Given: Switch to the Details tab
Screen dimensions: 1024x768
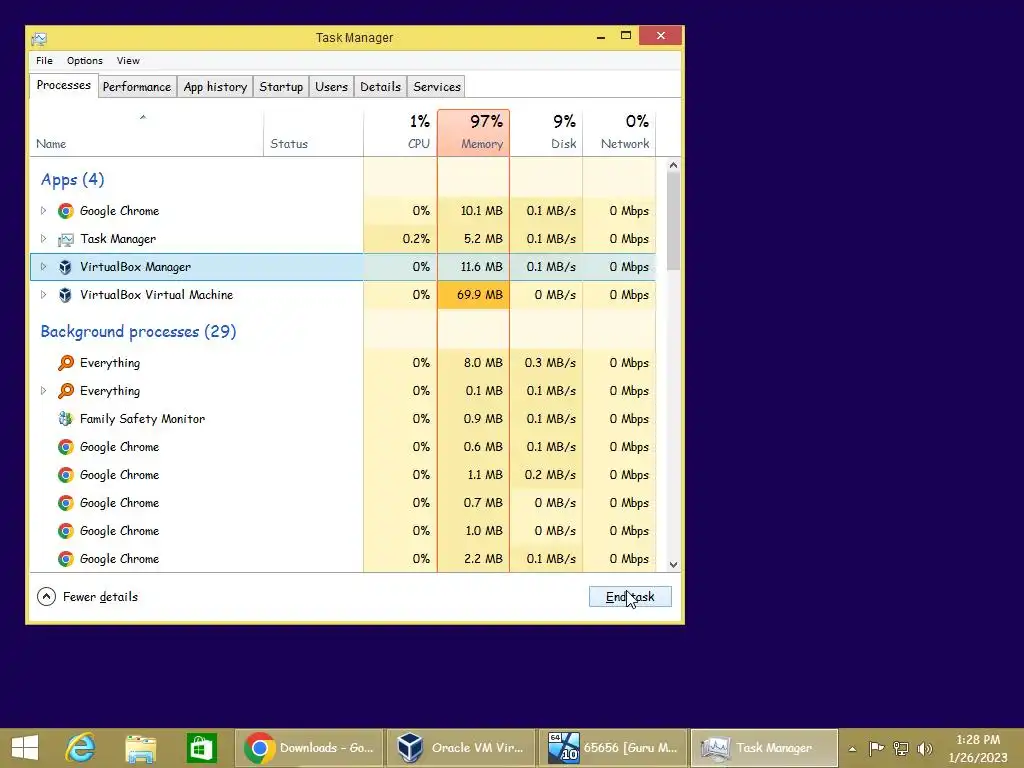Looking at the screenshot, I should tap(381, 87).
